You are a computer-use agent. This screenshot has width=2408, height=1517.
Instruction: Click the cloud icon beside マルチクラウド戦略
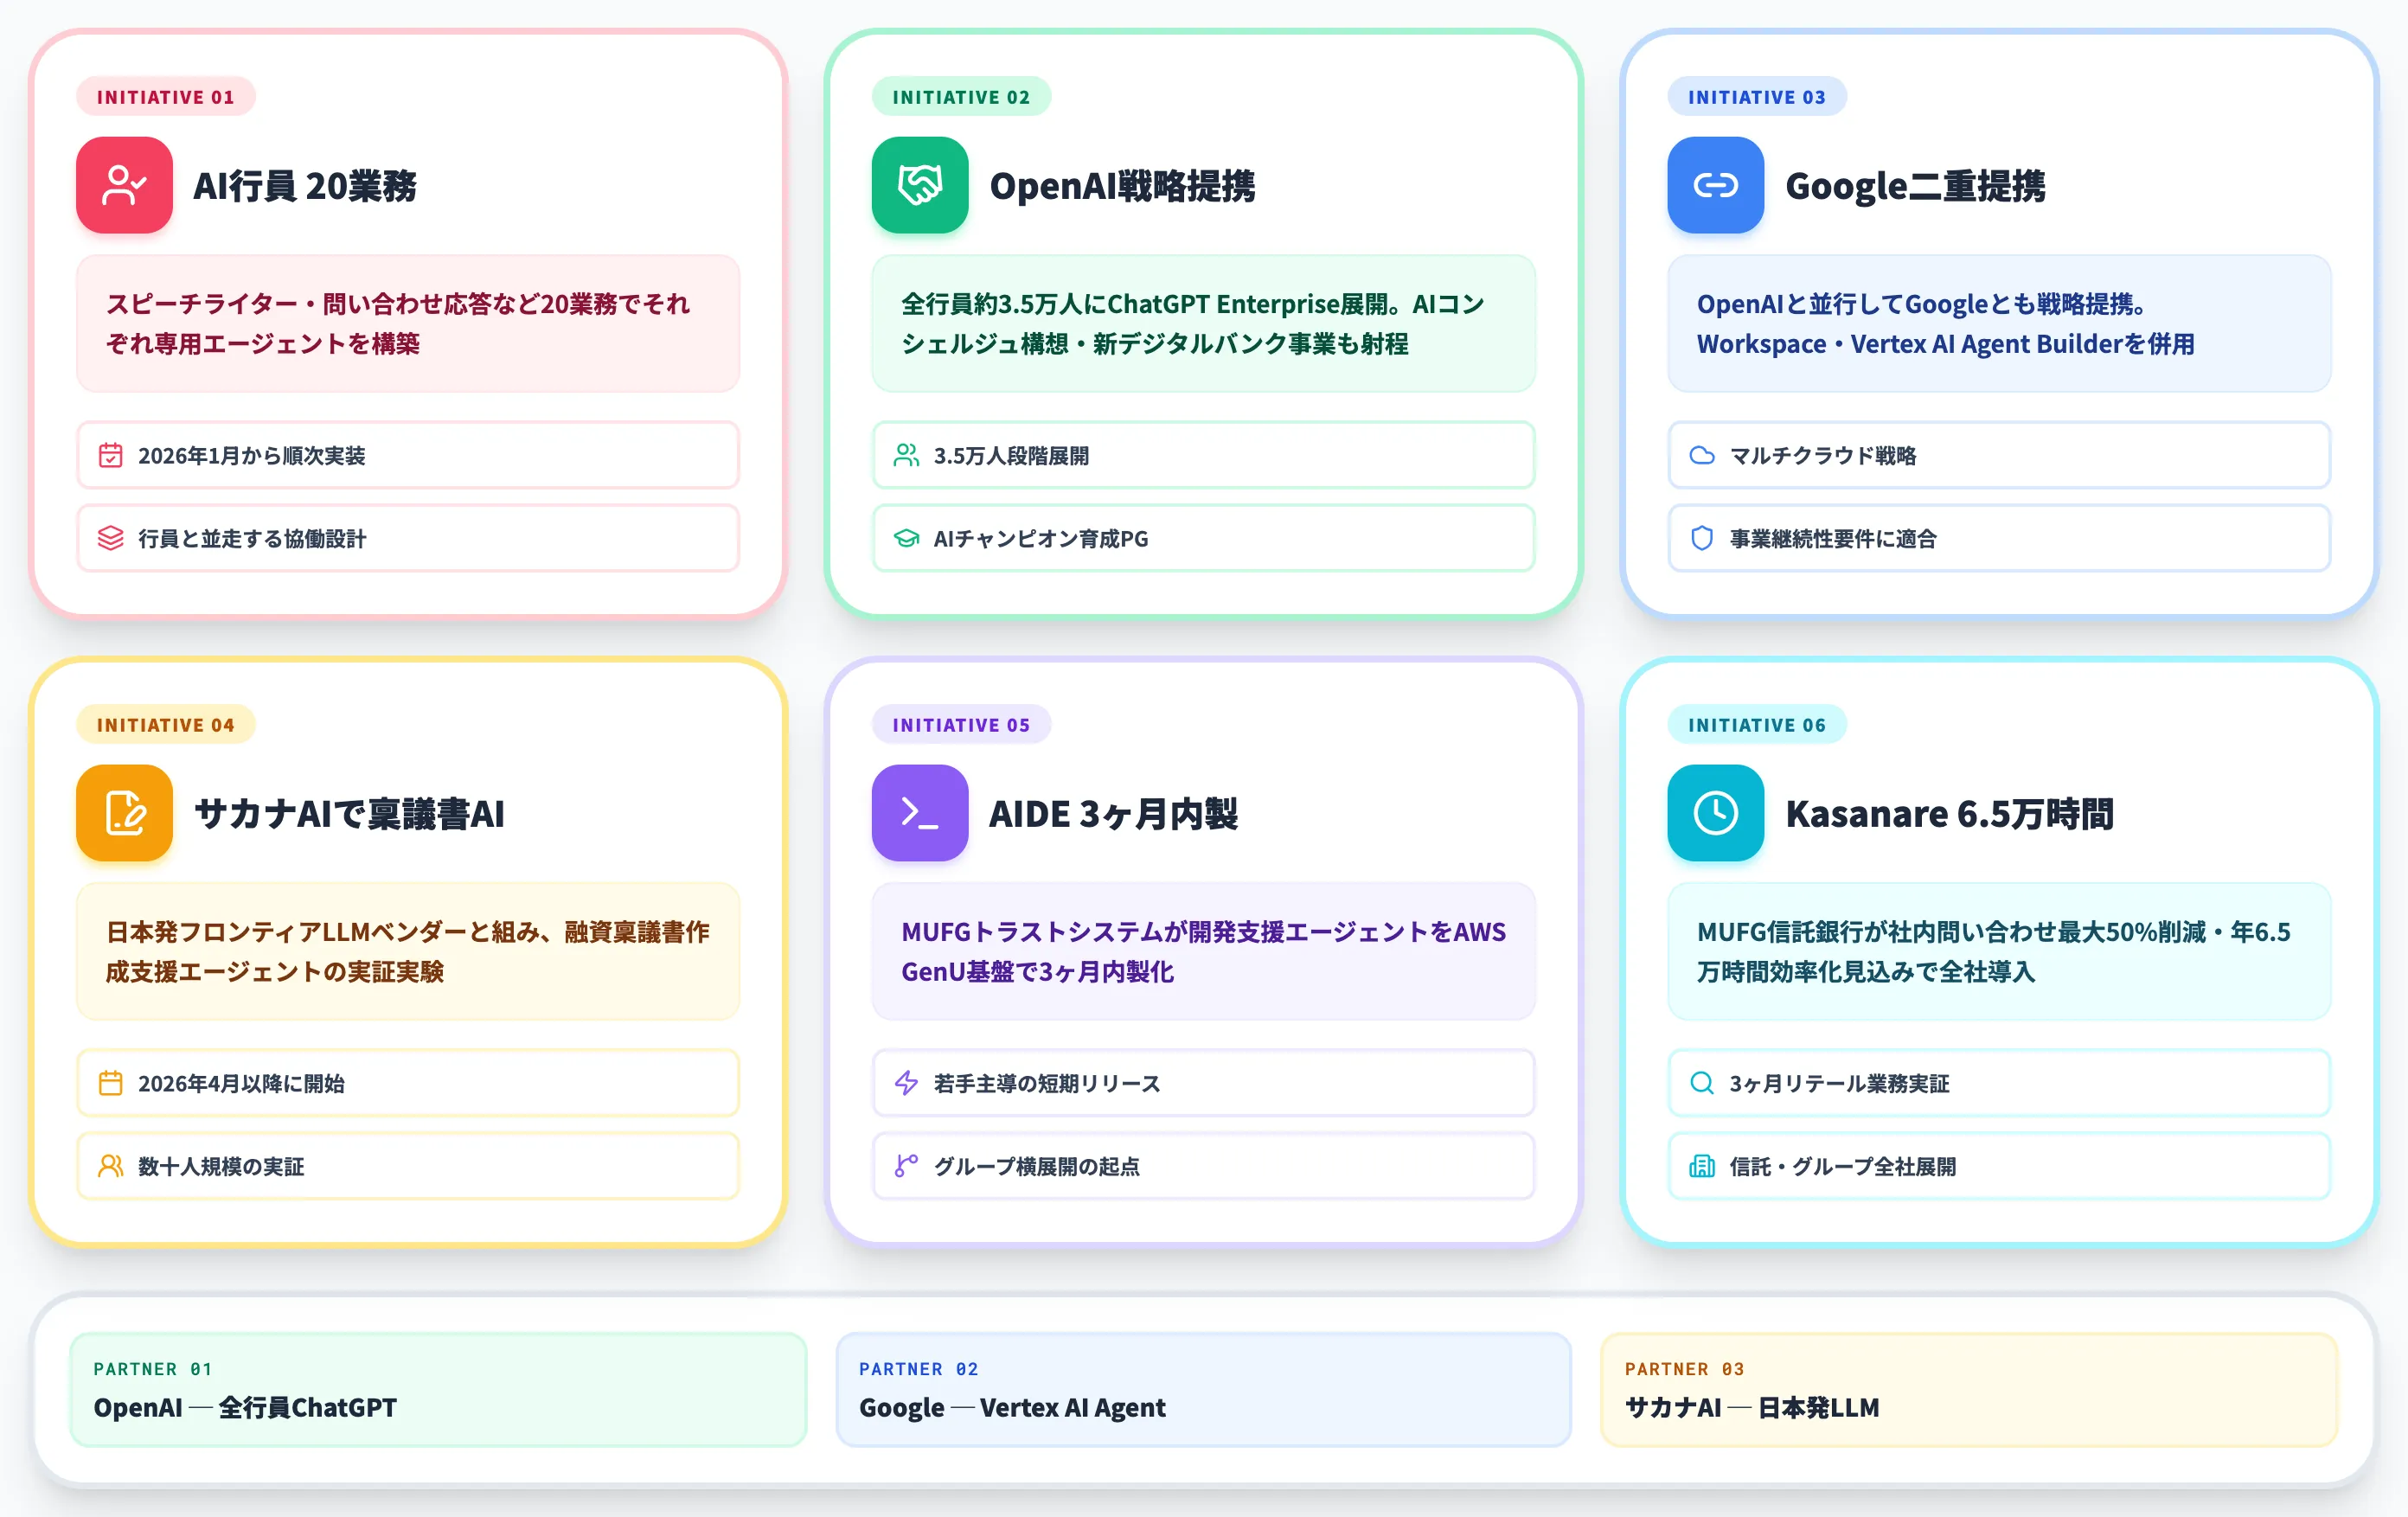tap(1702, 455)
